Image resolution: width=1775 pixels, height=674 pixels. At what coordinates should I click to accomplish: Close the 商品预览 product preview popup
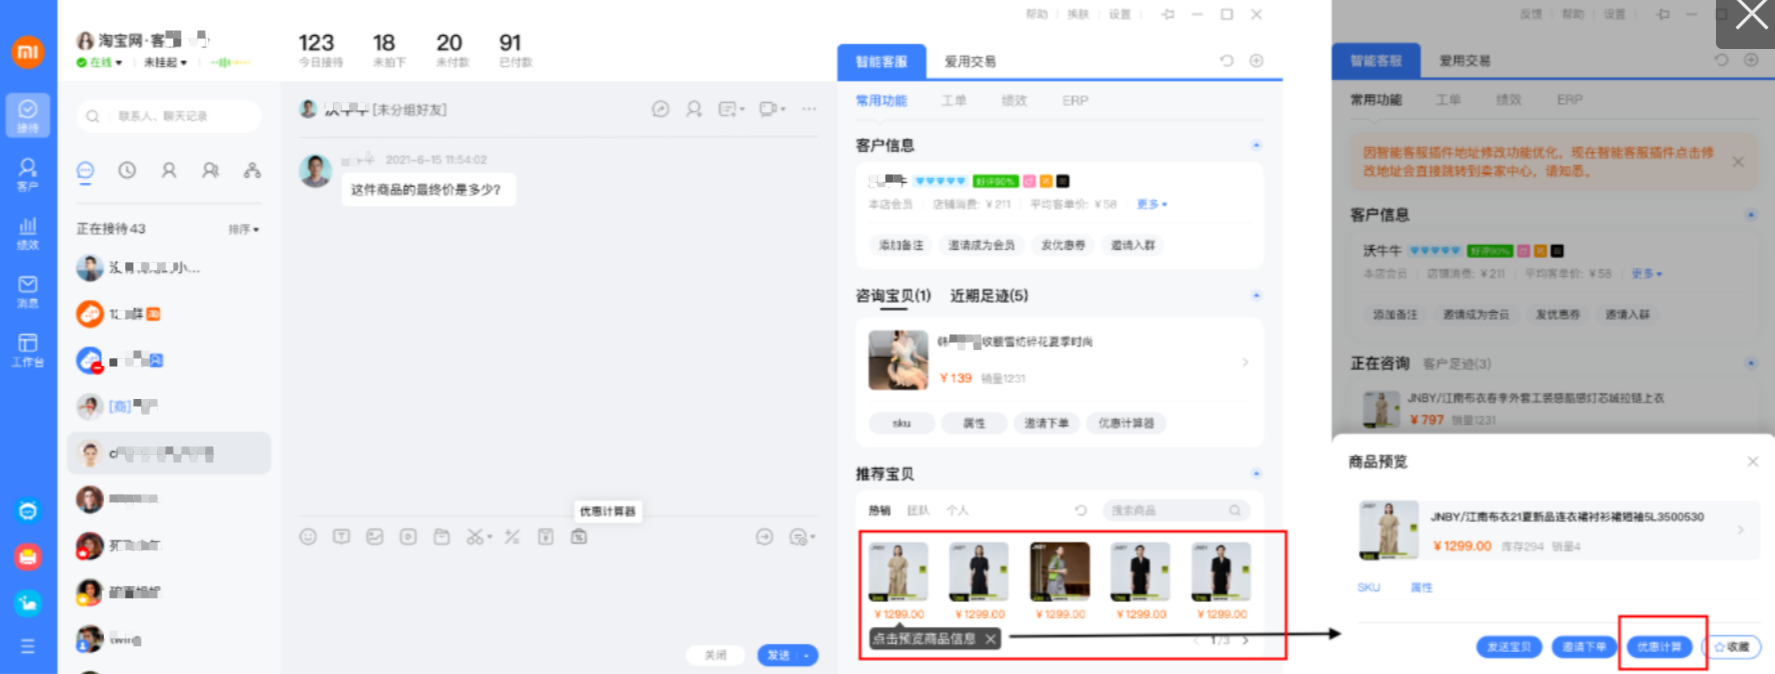point(1752,461)
